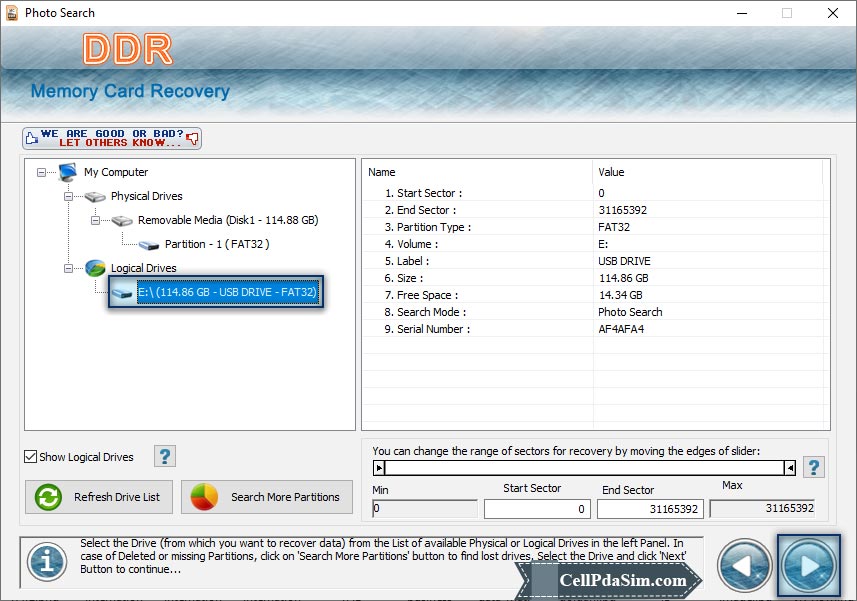Click the sector range slider track
Screen dimensions: 857x601
(x=584, y=468)
